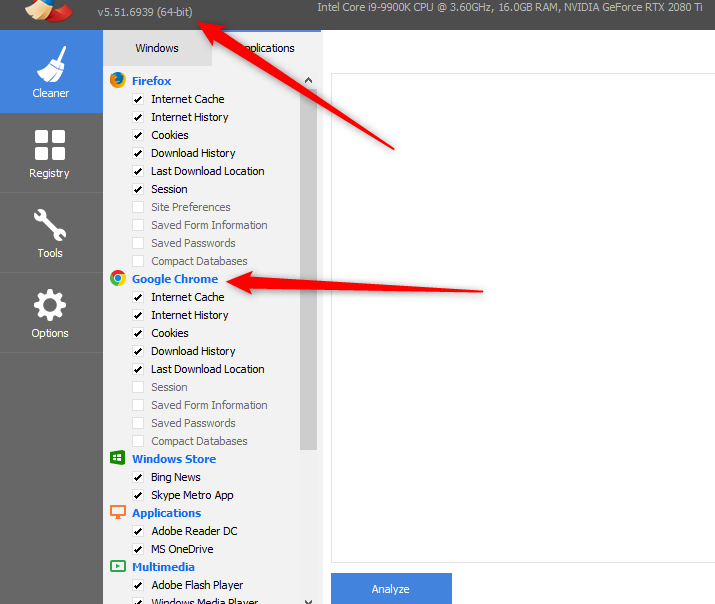Enable Chrome Compact Databases checkbox
The image size is (715, 604).
[x=138, y=441]
